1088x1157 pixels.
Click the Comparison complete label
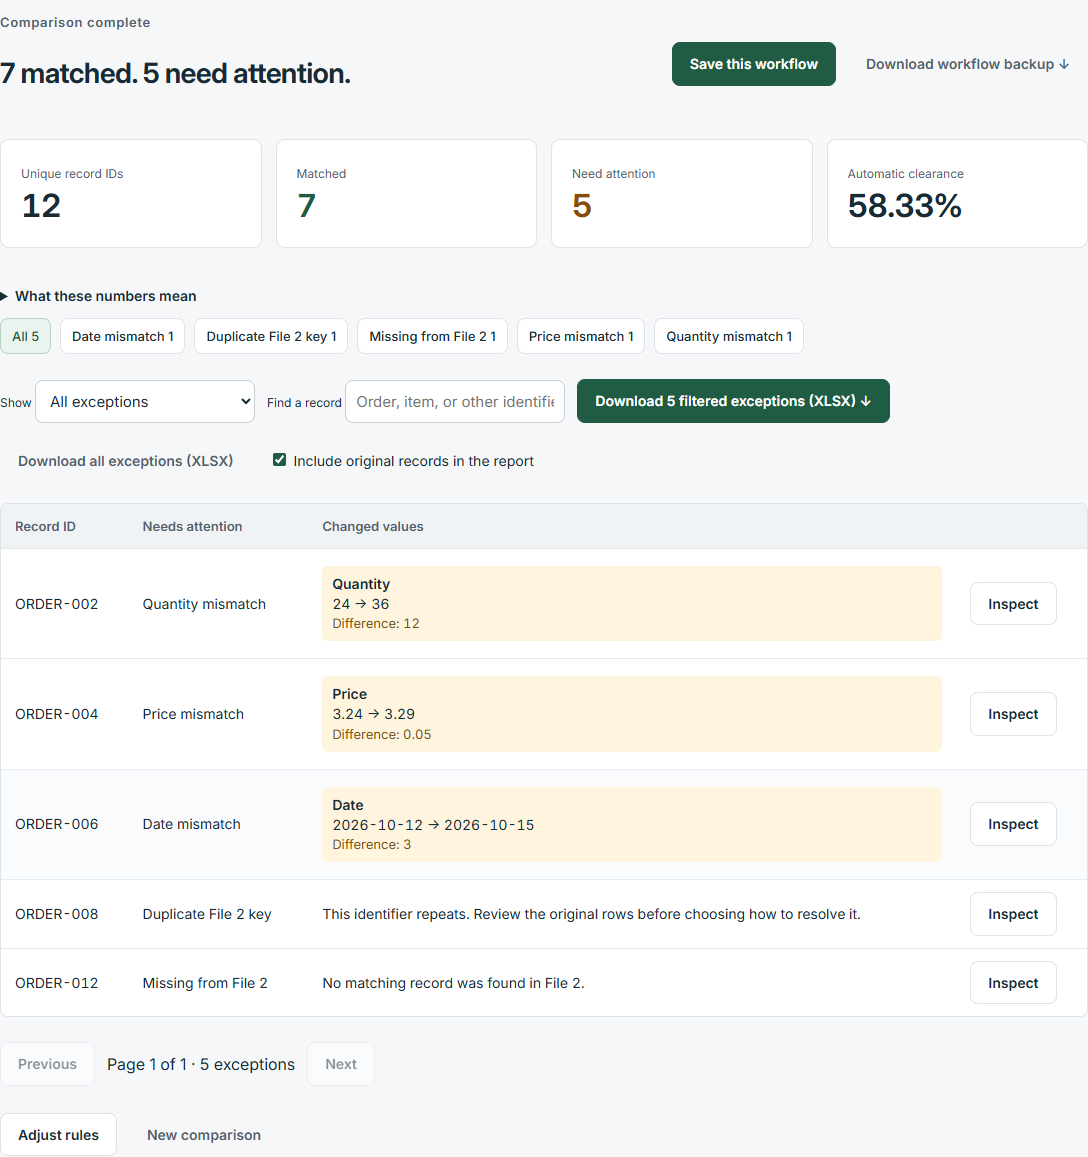(x=75, y=22)
